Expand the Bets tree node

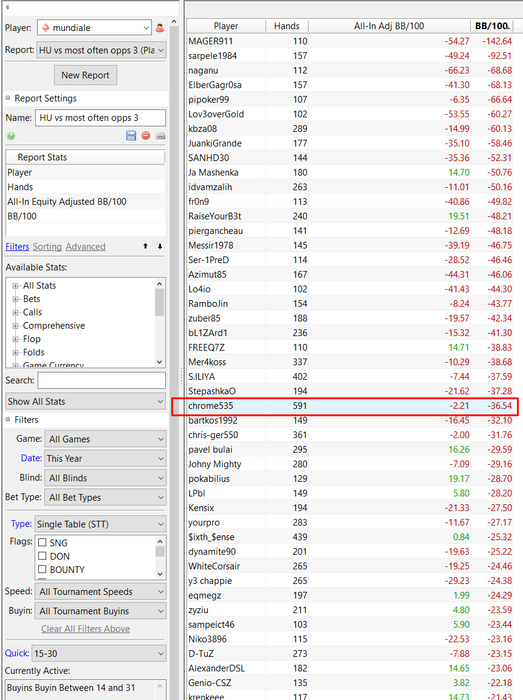(x=15, y=299)
